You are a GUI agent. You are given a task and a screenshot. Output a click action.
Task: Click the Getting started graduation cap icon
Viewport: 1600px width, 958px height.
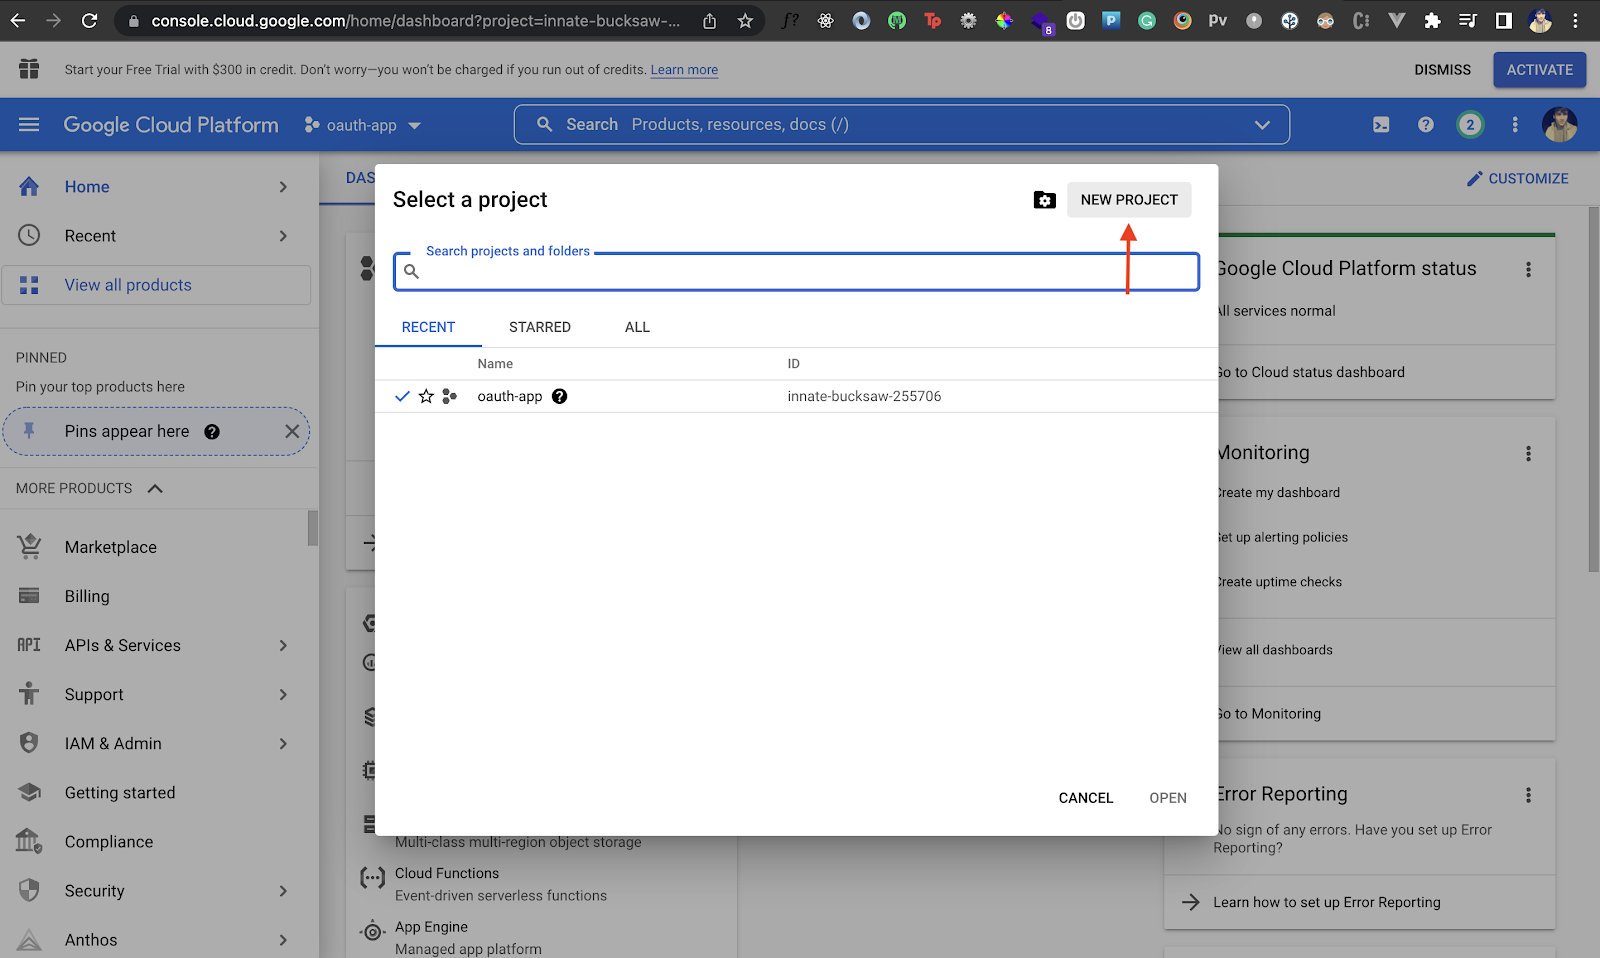29,792
